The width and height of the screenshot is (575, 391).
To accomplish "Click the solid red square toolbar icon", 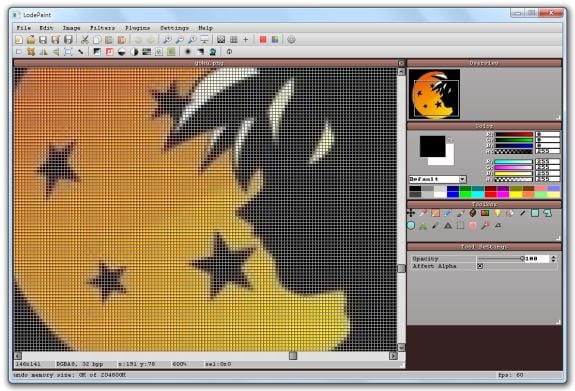I will (x=263, y=40).
